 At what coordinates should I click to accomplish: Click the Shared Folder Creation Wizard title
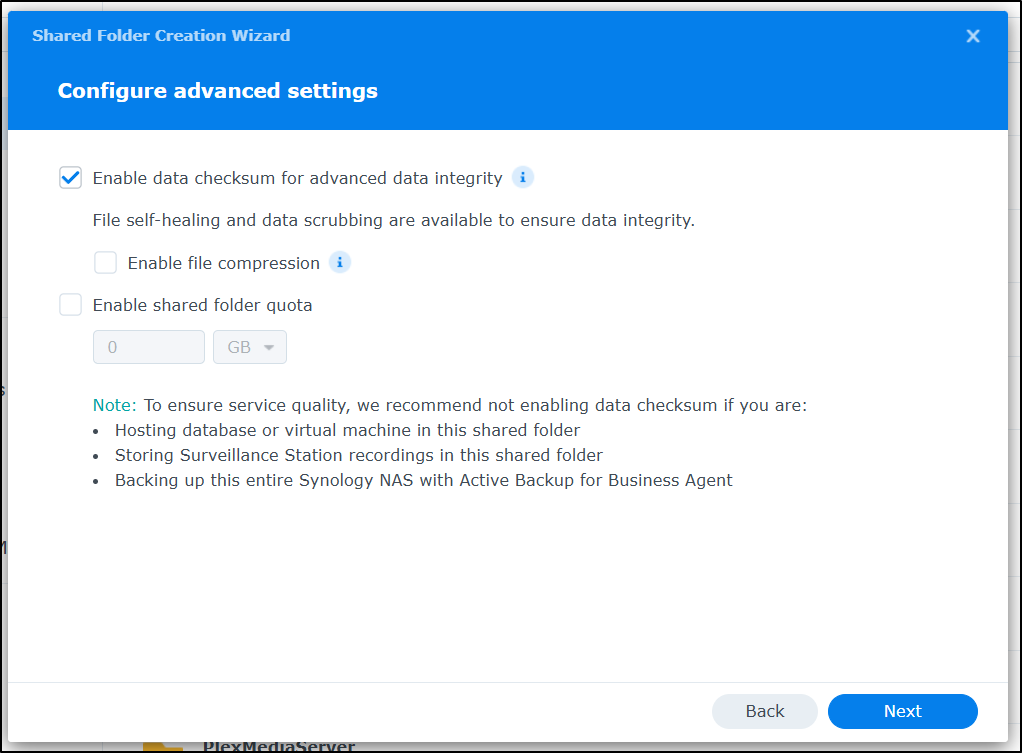tap(161, 36)
